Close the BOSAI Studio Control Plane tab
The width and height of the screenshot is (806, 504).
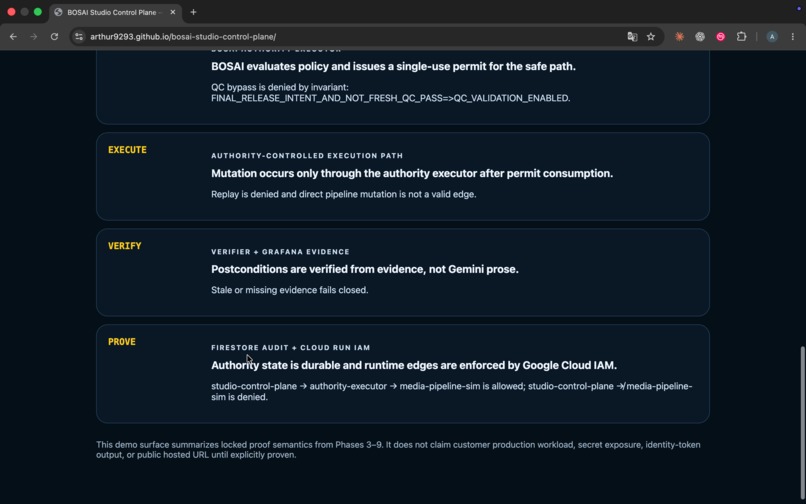[x=173, y=12]
